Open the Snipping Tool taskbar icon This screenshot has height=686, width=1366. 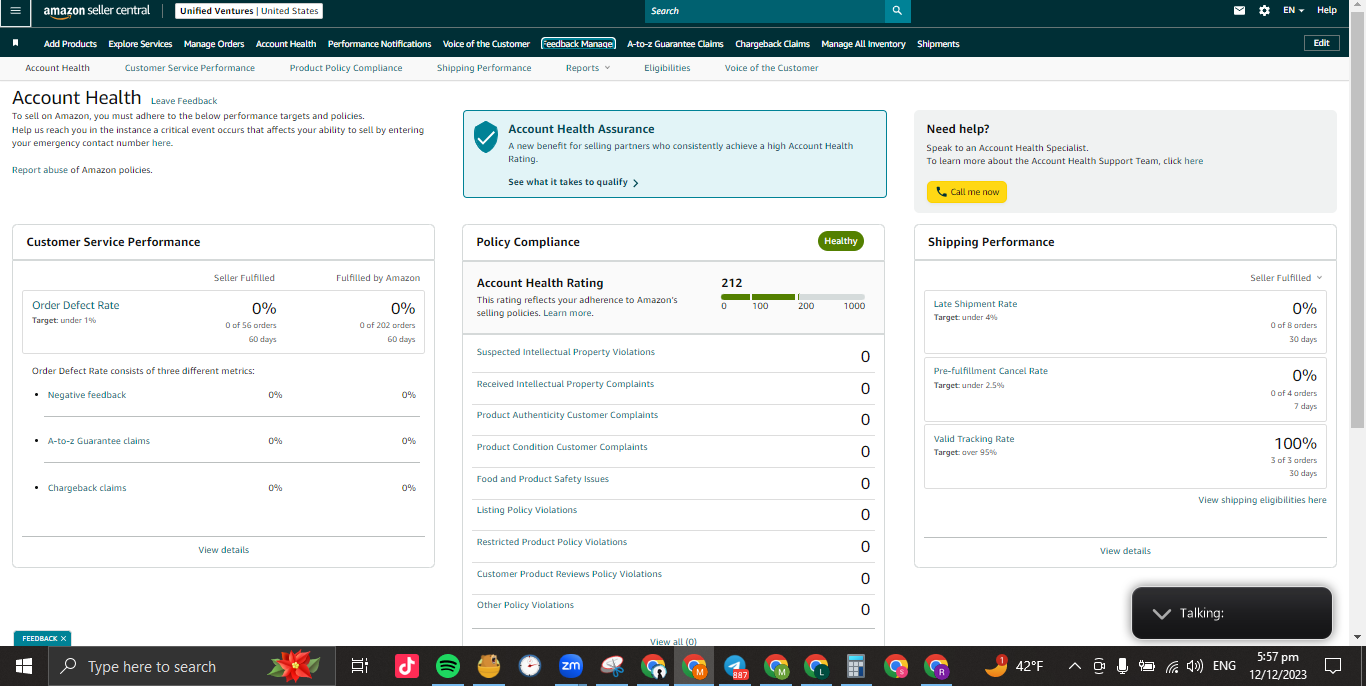pyautogui.click(x=612, y=666)
